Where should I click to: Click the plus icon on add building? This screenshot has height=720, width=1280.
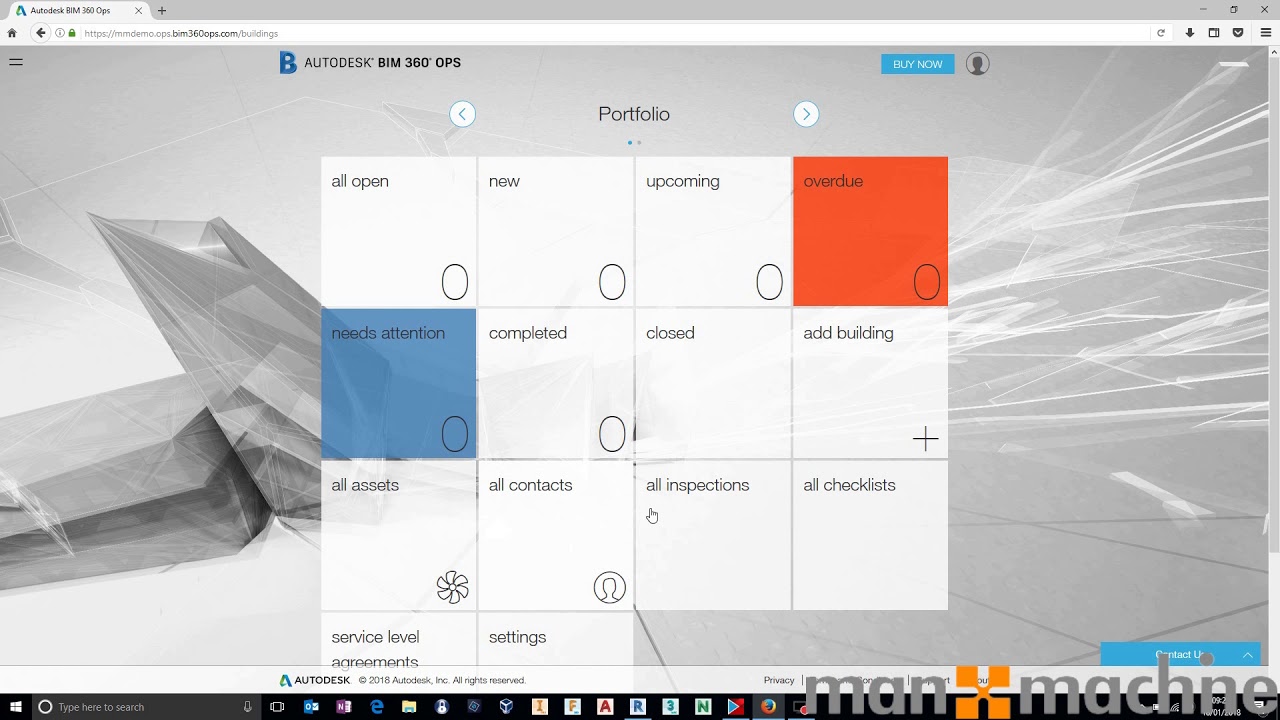926,438
